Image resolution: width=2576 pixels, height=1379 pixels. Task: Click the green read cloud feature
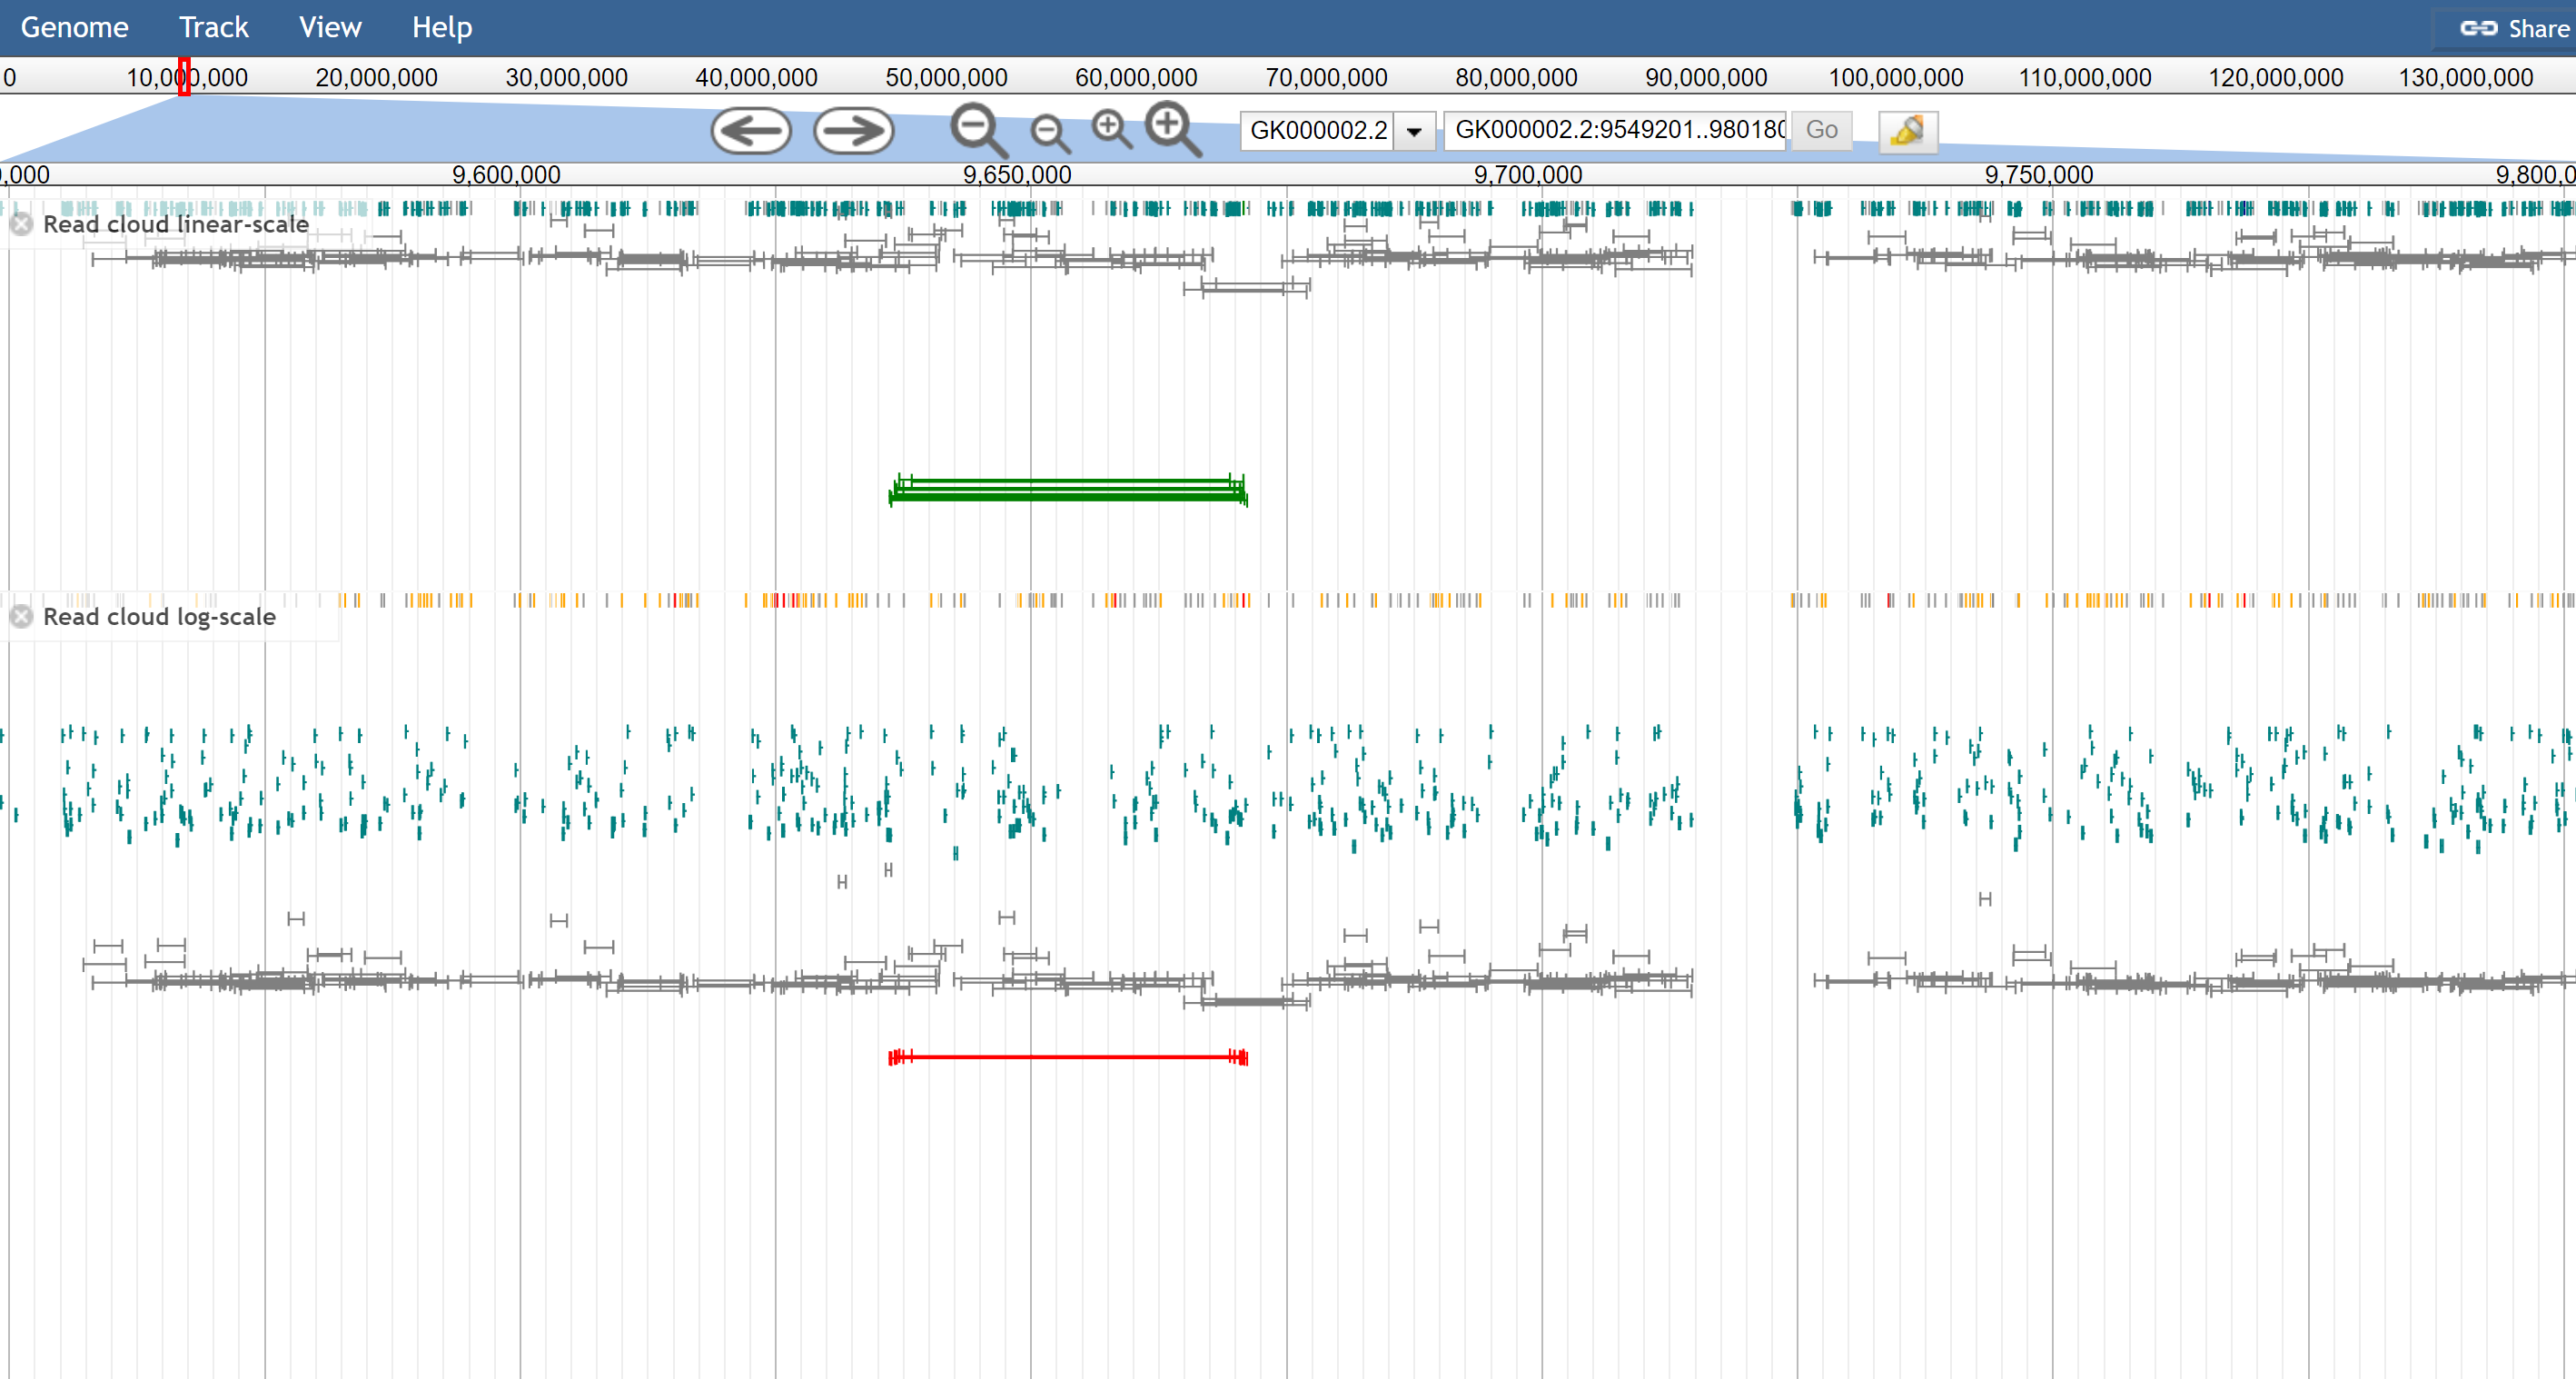1068,490
